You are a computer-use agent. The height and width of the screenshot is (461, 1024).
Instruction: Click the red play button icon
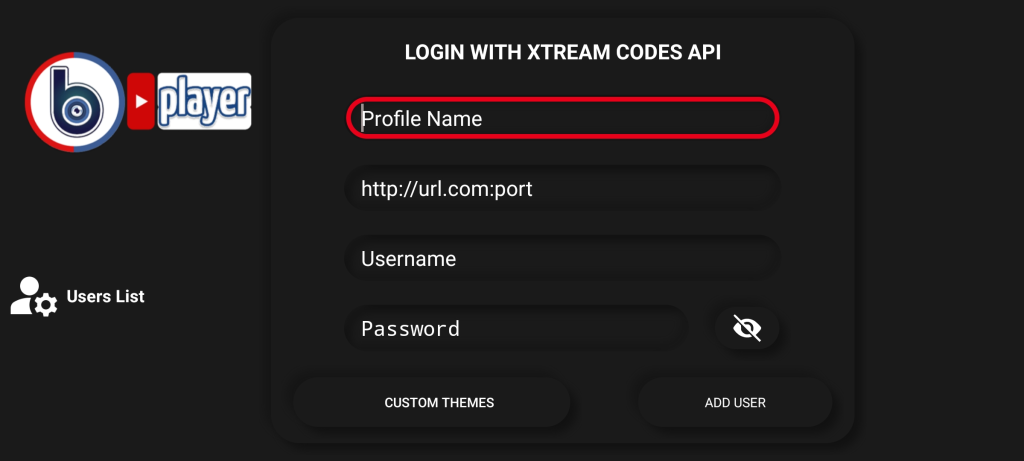tap(141, 101)
